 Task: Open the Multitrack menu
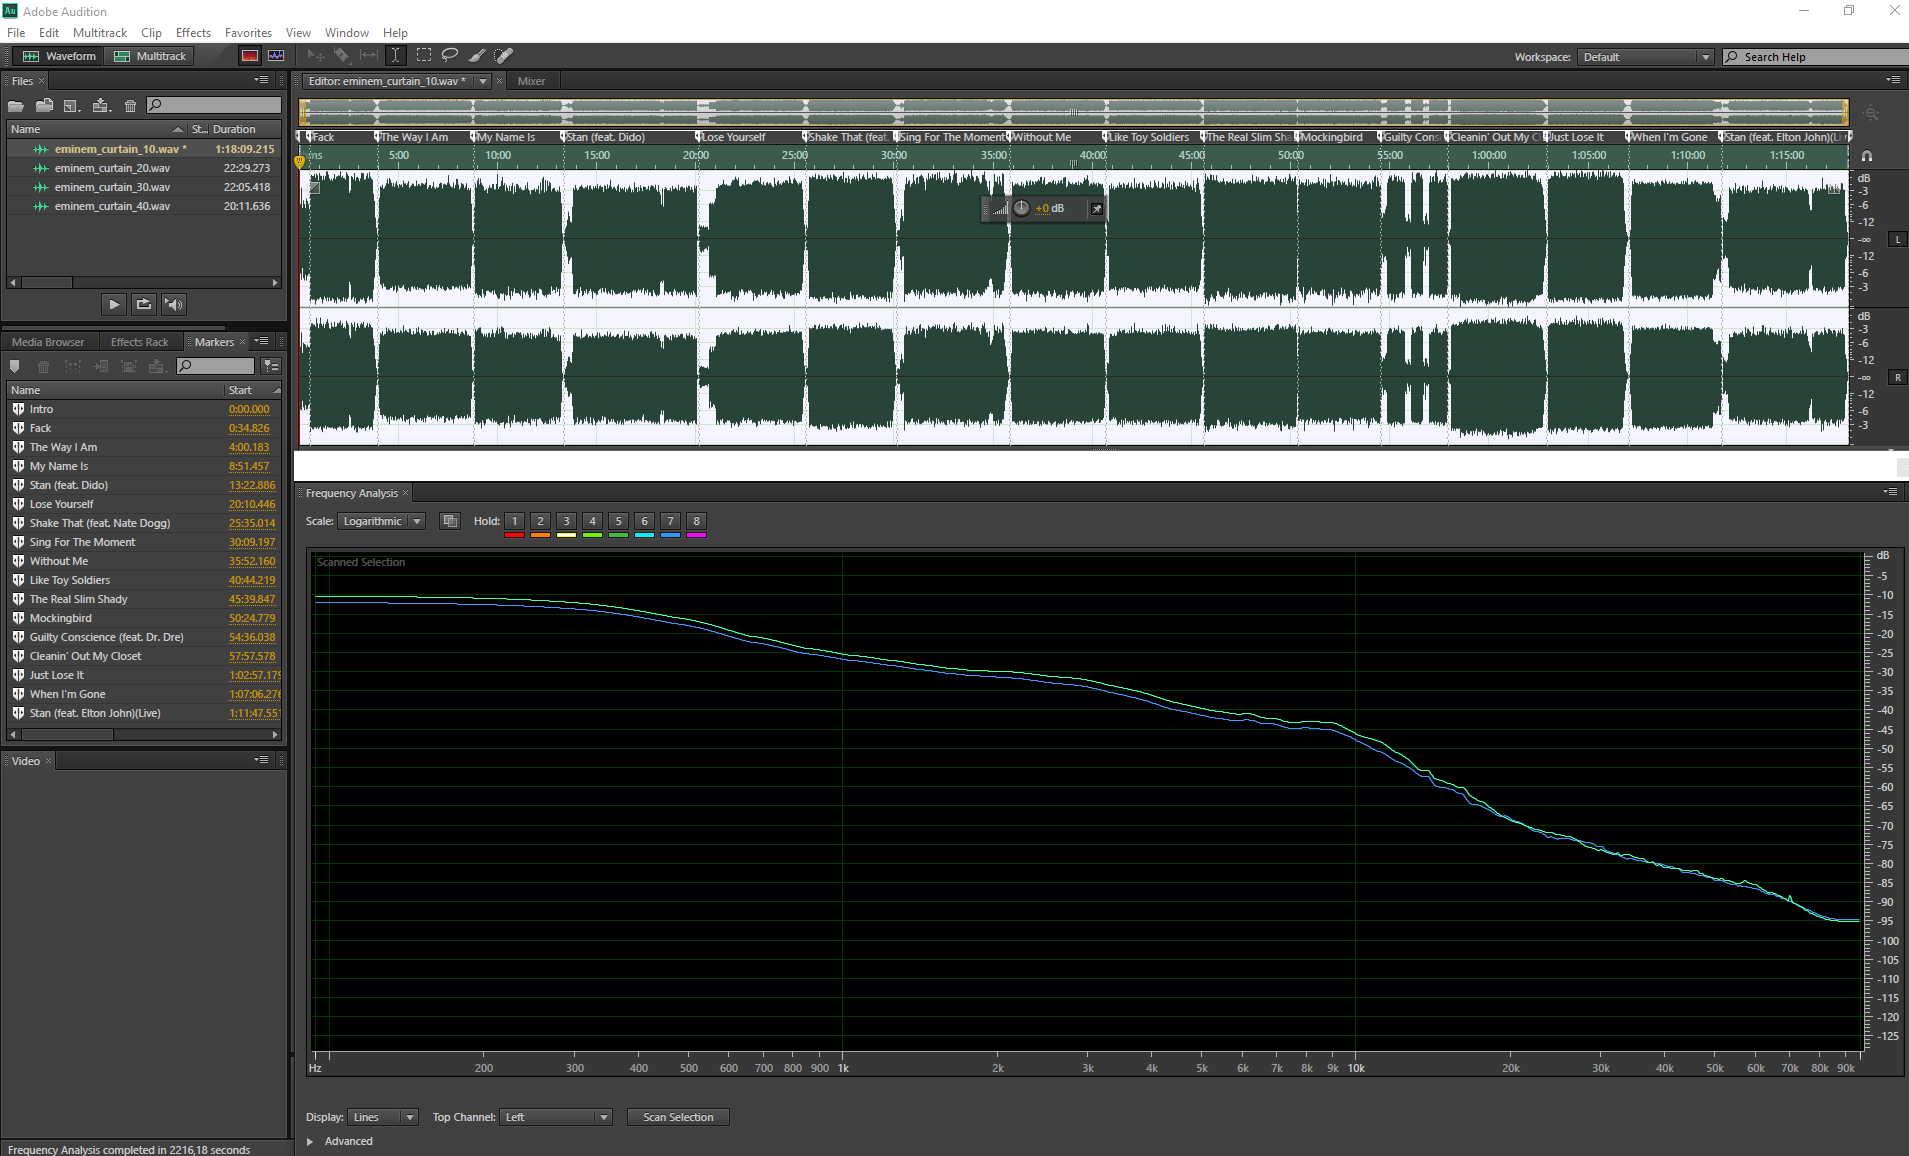[100, 33]
